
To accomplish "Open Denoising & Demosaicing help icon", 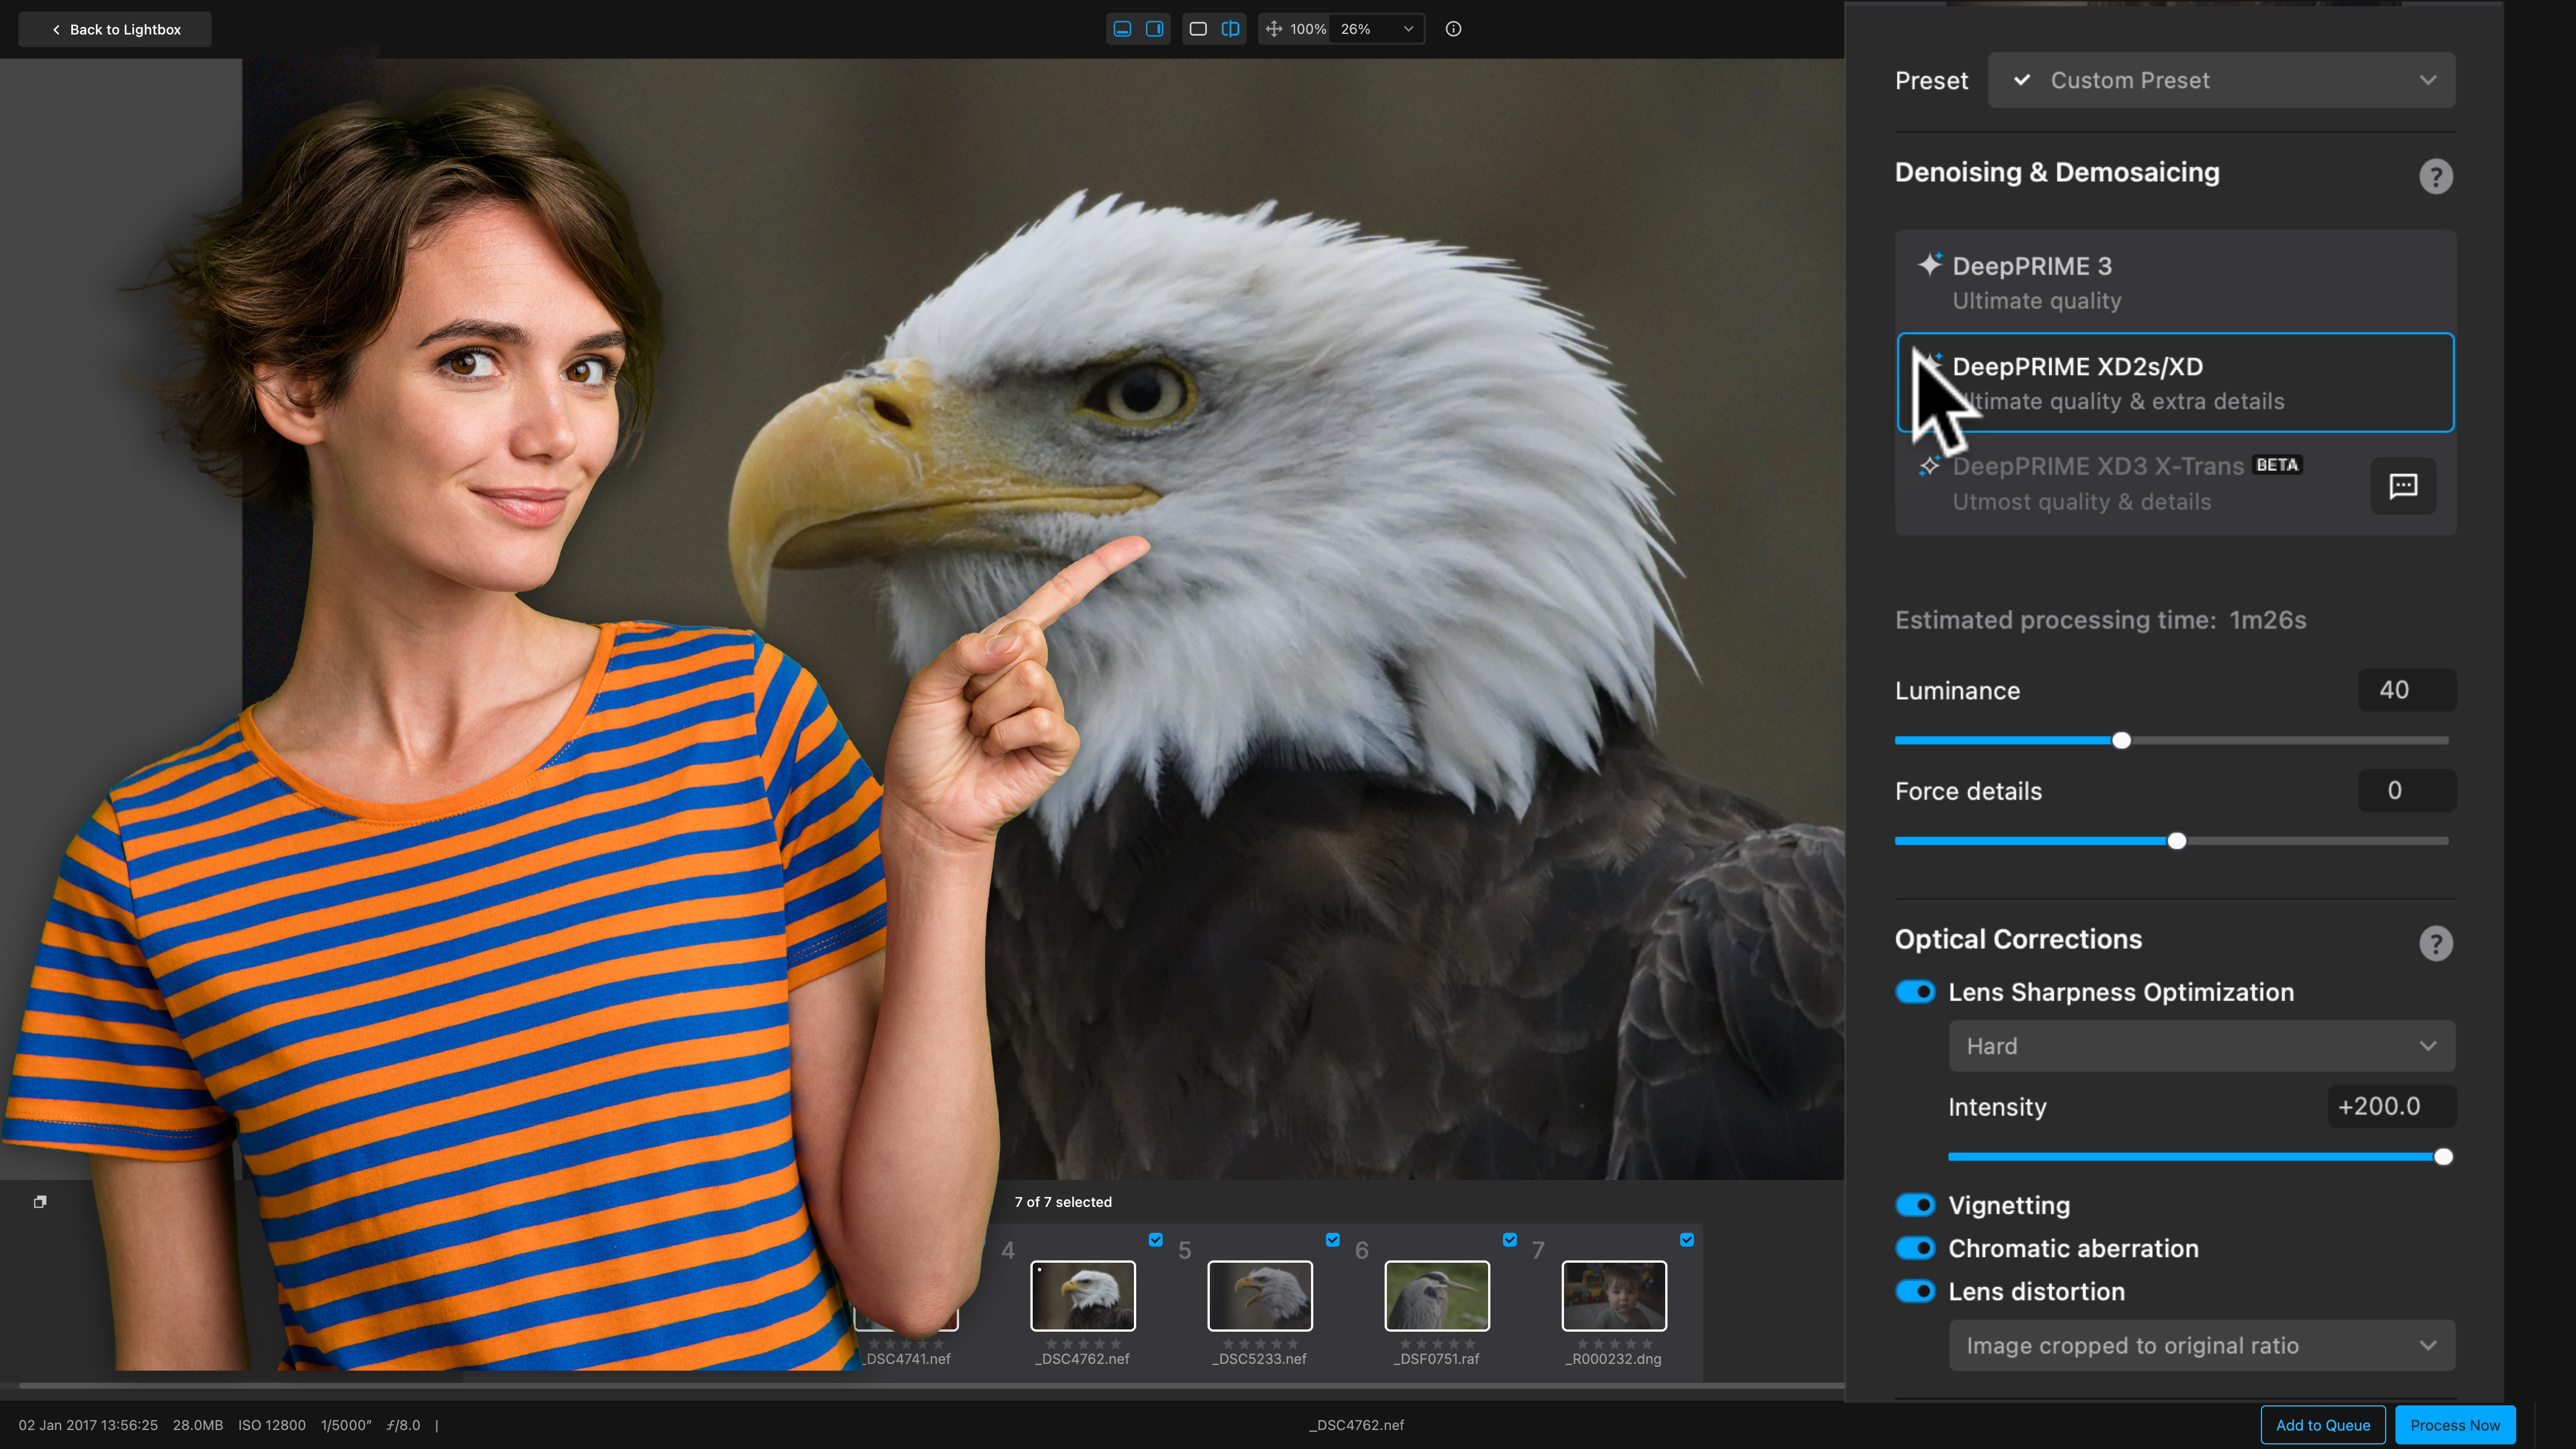I will 2435,176.
